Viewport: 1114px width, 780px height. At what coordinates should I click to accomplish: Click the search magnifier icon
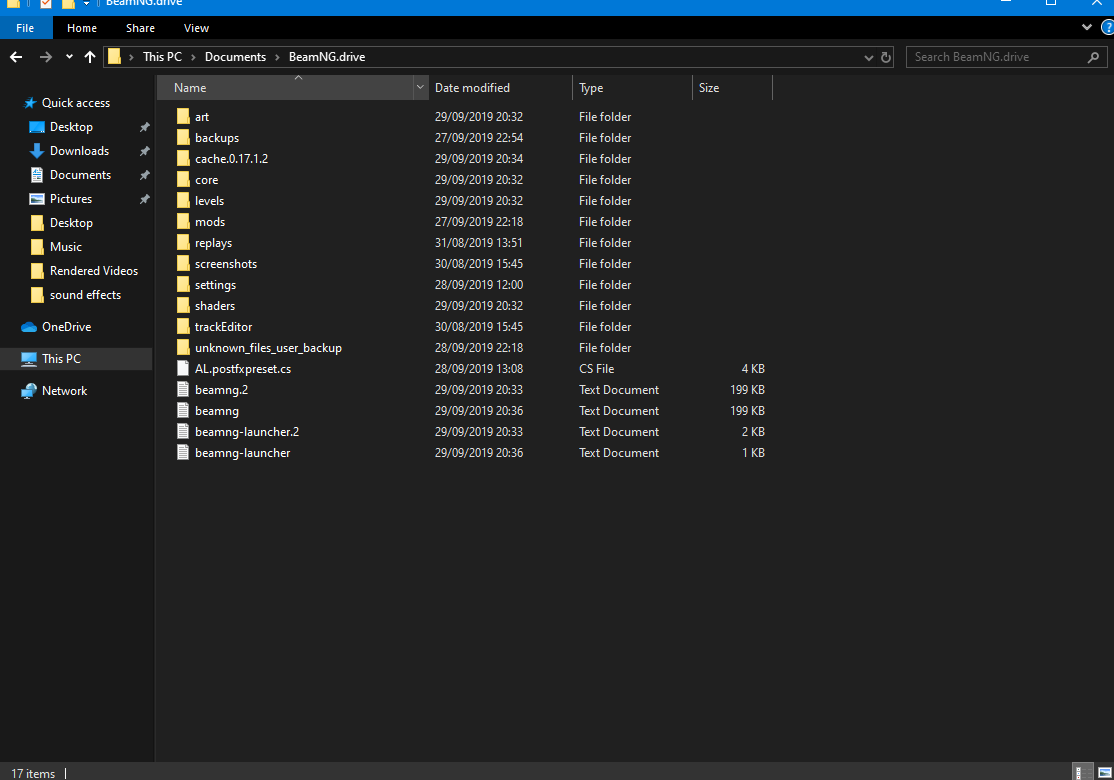coord(1093,57)
